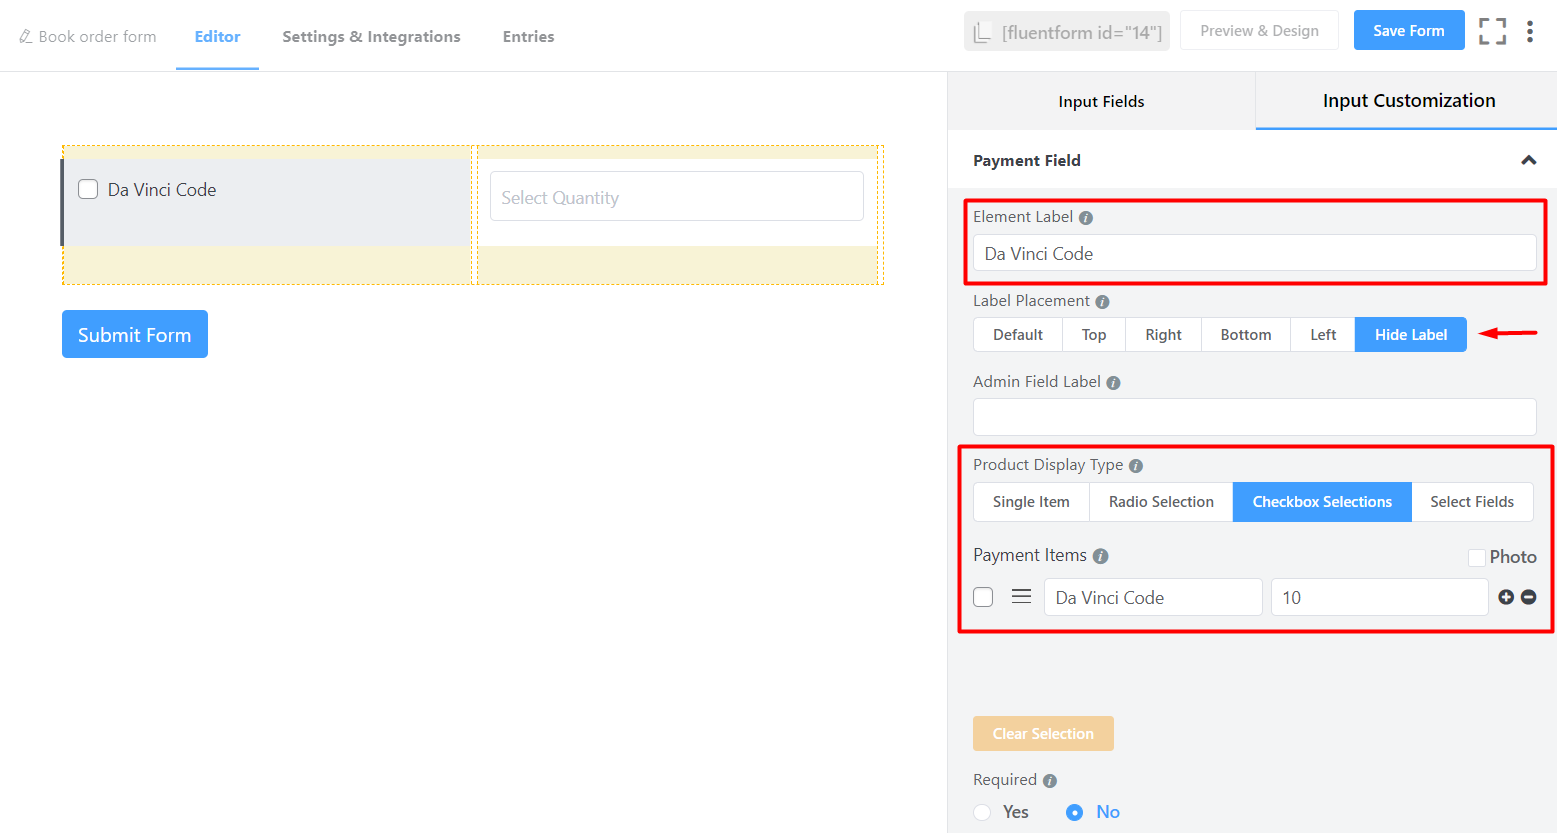Click the info icon next to Required
Viewport: 1557px width, 833px height.
pos(1048,780)
